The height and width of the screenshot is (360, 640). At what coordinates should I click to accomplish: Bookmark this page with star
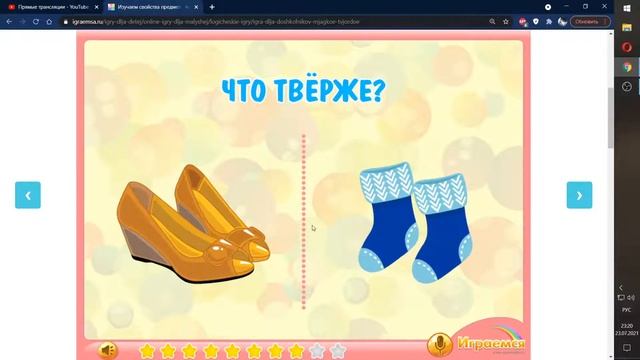506,22
